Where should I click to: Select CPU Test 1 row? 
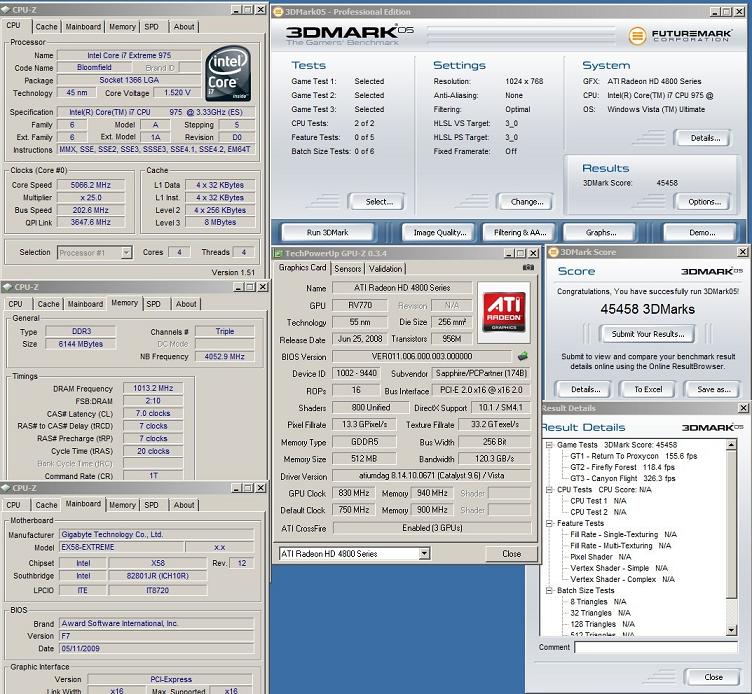click(x=598, y=501)
